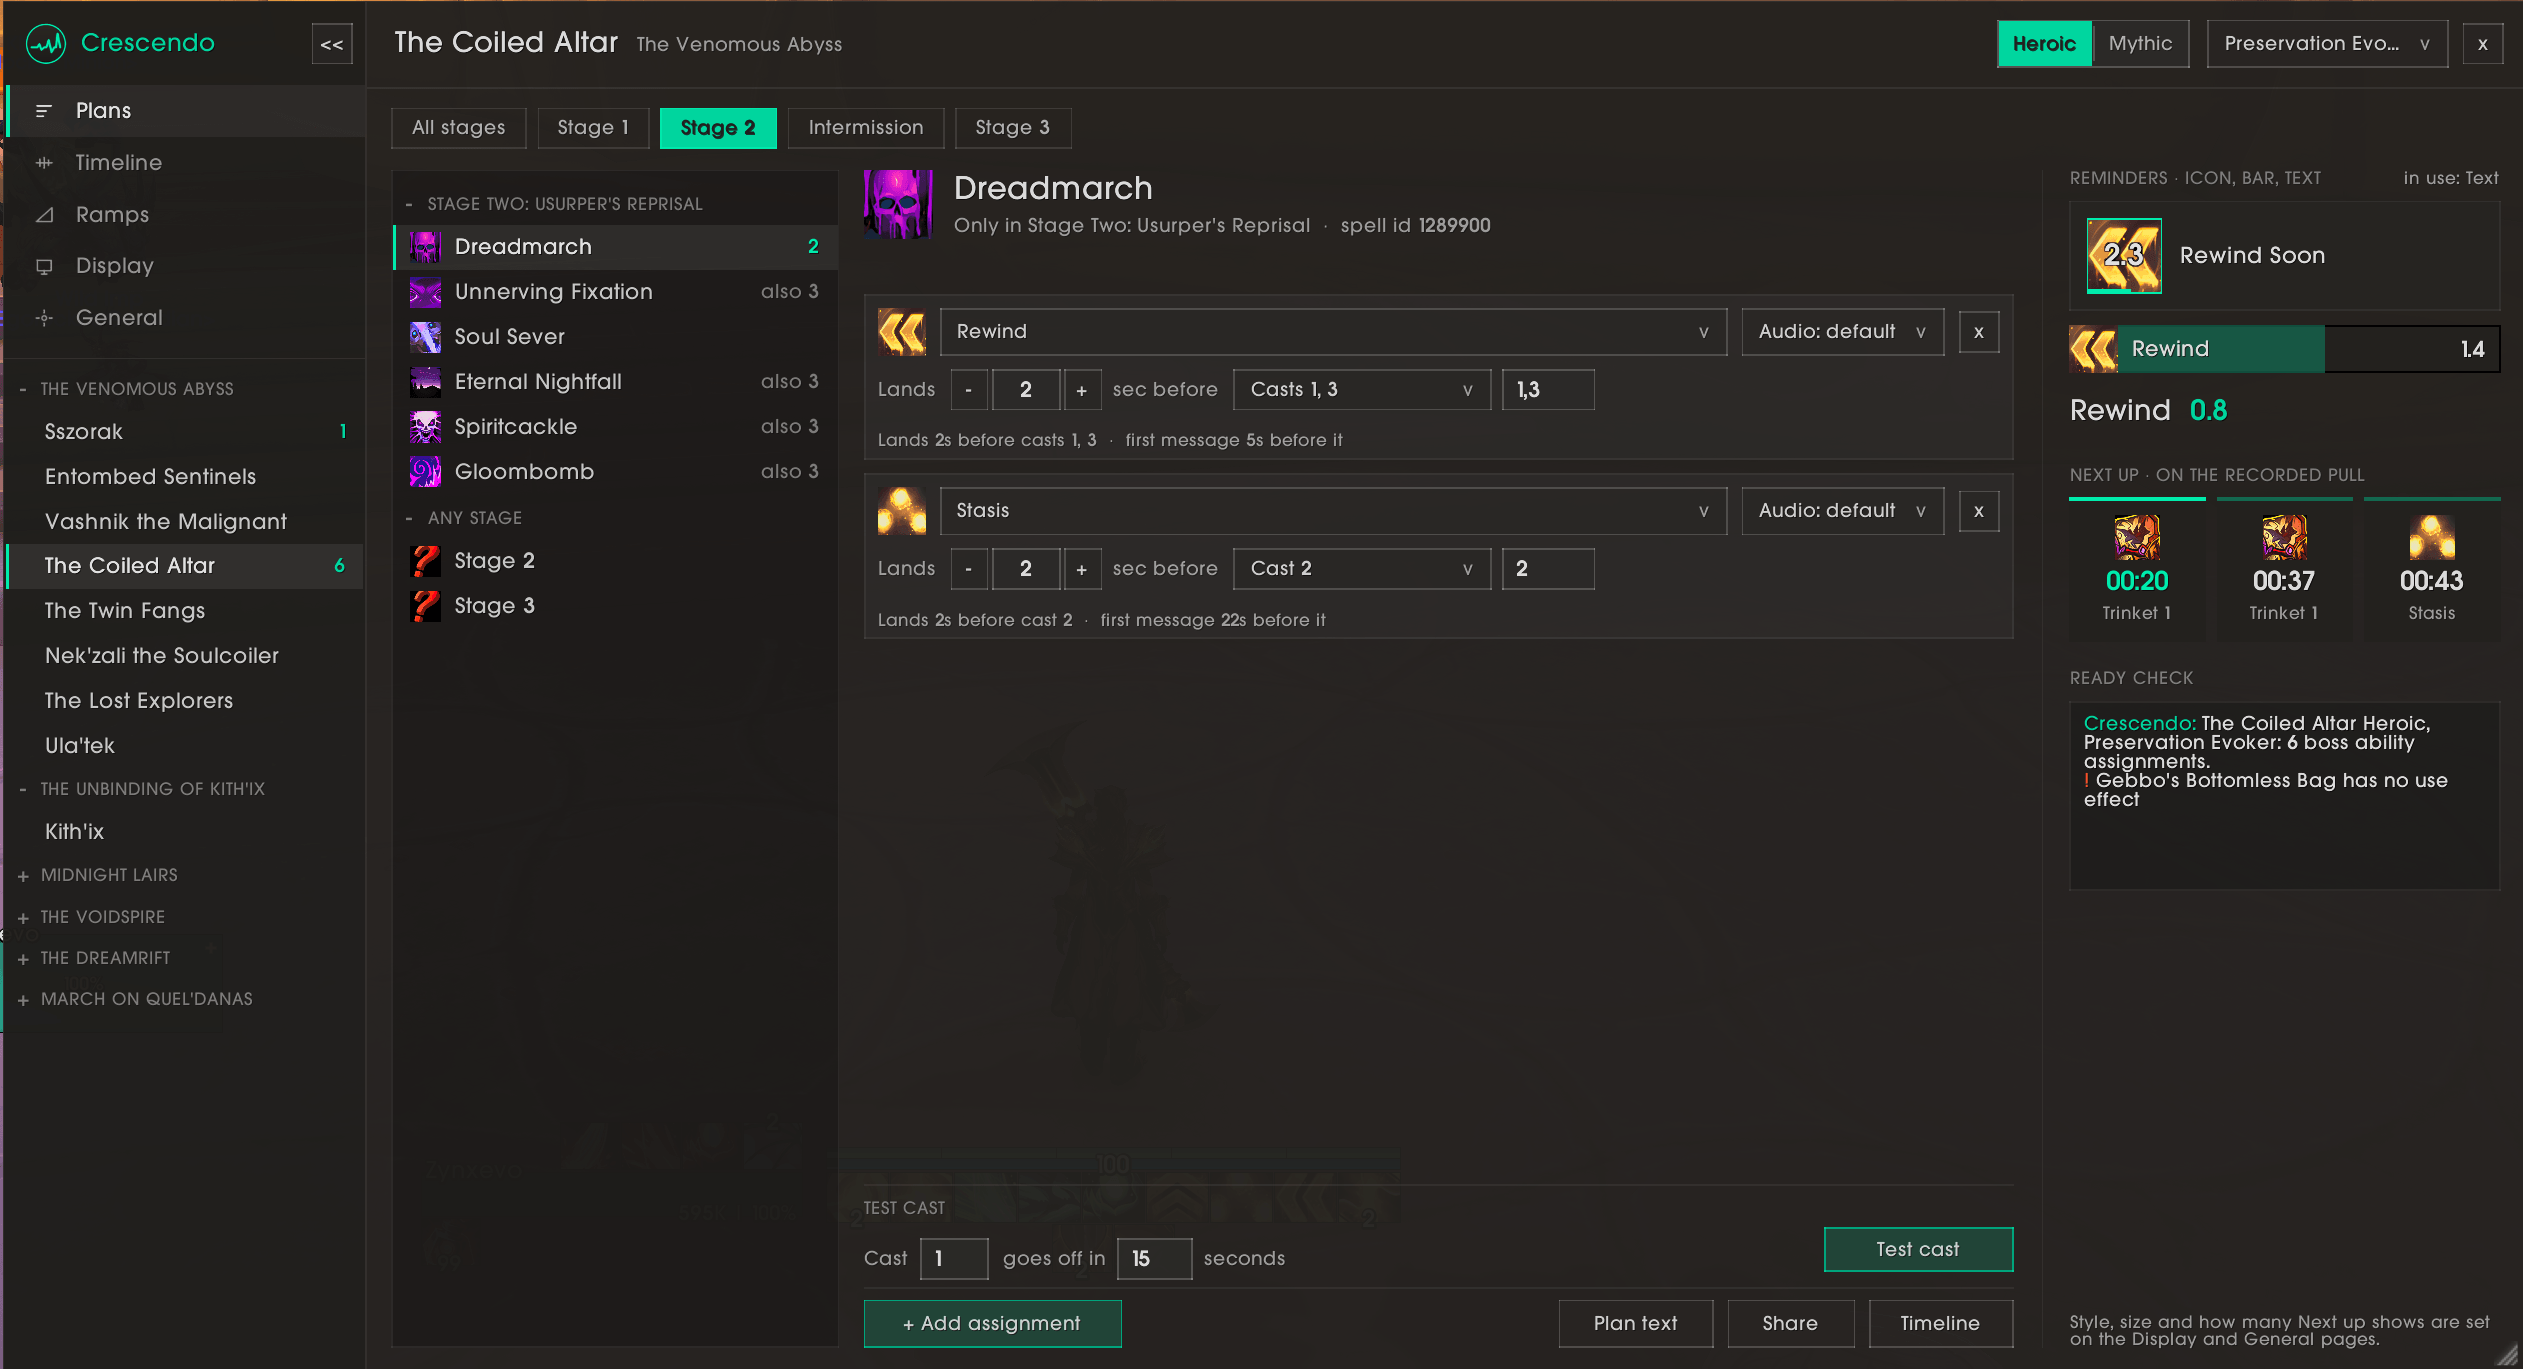Viewport: 2523px width, 1369px height.
Task: Open the General sidebar page
Action: click(x=185, y=317)
